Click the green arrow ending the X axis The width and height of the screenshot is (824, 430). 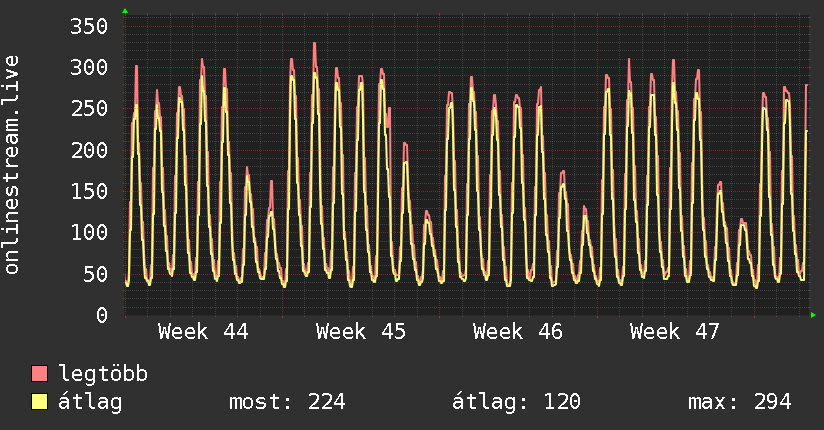coord(814,315)
